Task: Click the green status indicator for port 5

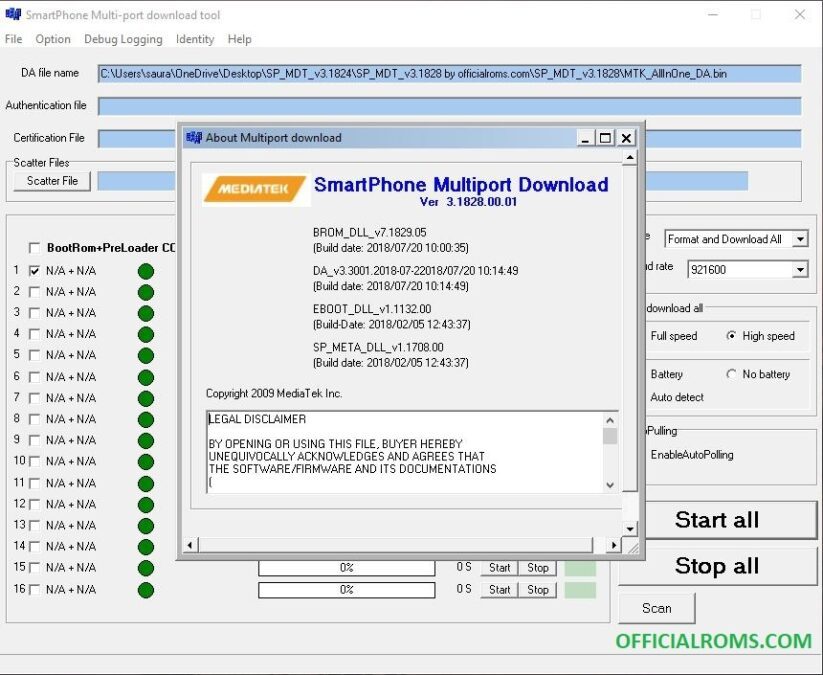Action: point(146,355)
